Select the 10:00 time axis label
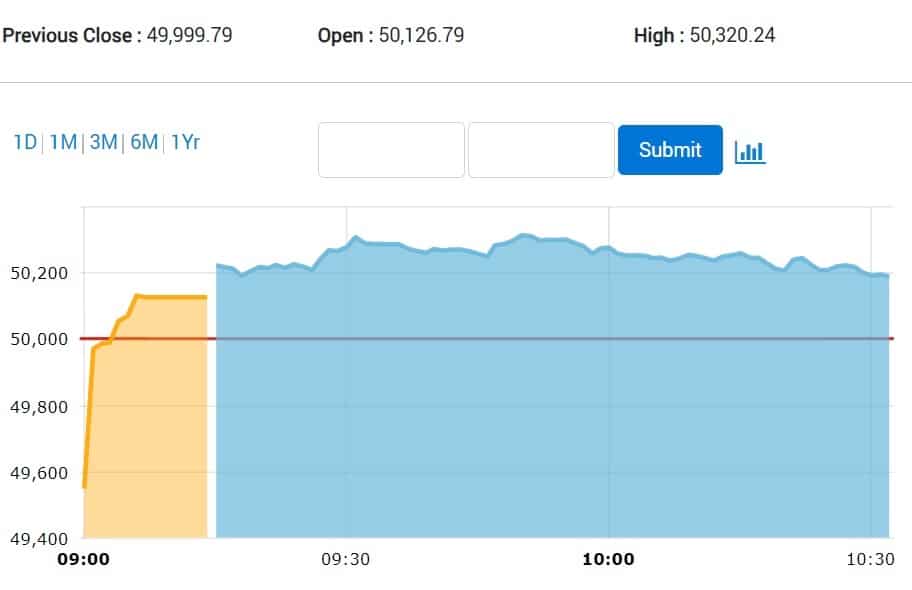The height and width of the screenshot is (590, 912). pyautogui.click(x=608, y=559)
